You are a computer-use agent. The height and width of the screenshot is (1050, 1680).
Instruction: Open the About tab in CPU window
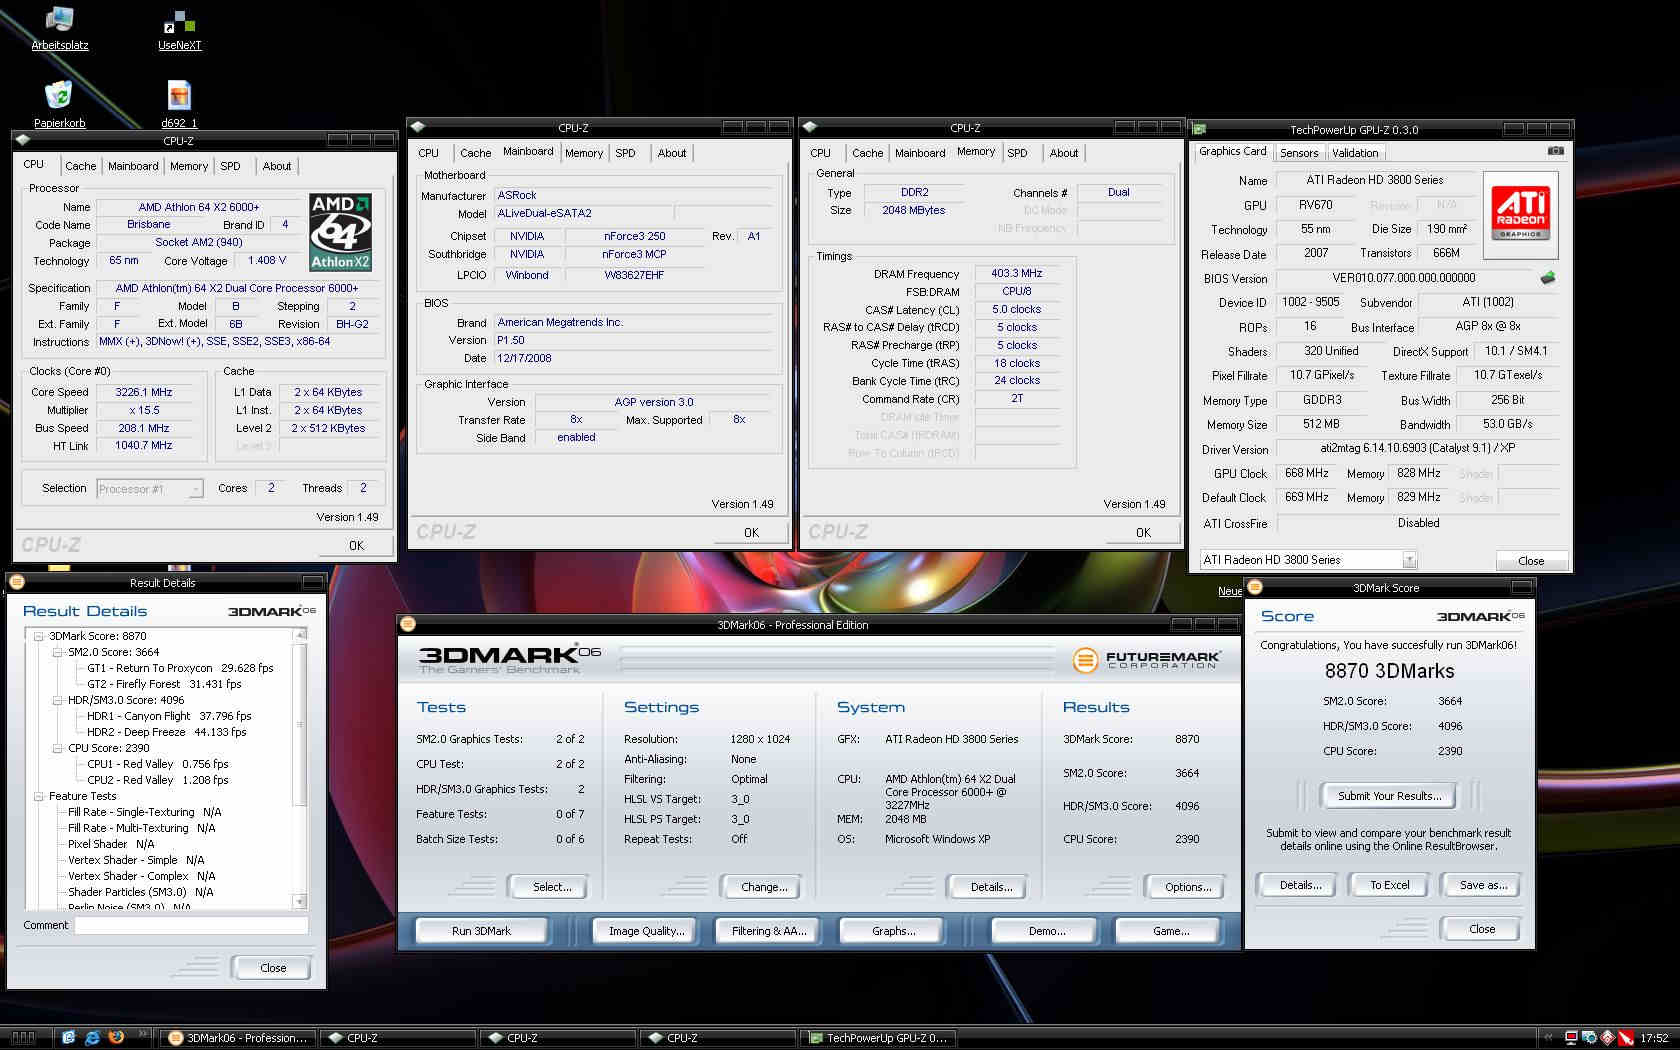[x=277, y=166]
